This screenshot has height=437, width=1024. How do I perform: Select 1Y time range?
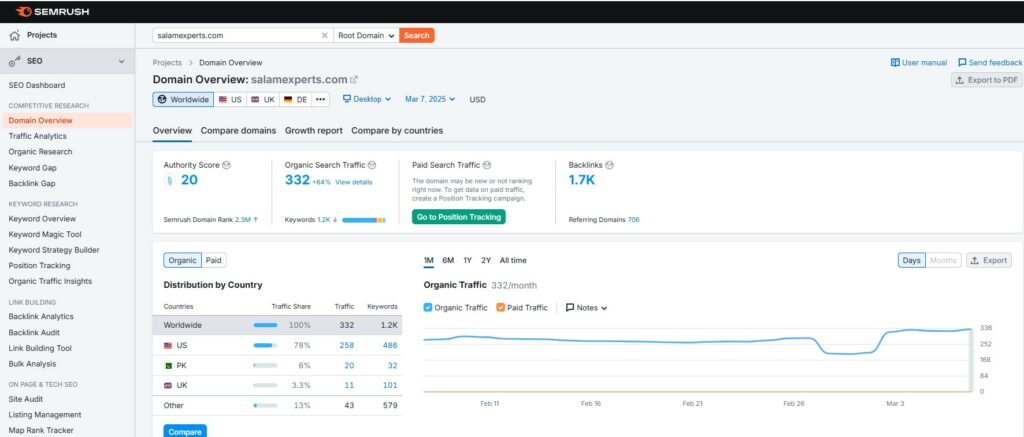[x=468, y=260]
